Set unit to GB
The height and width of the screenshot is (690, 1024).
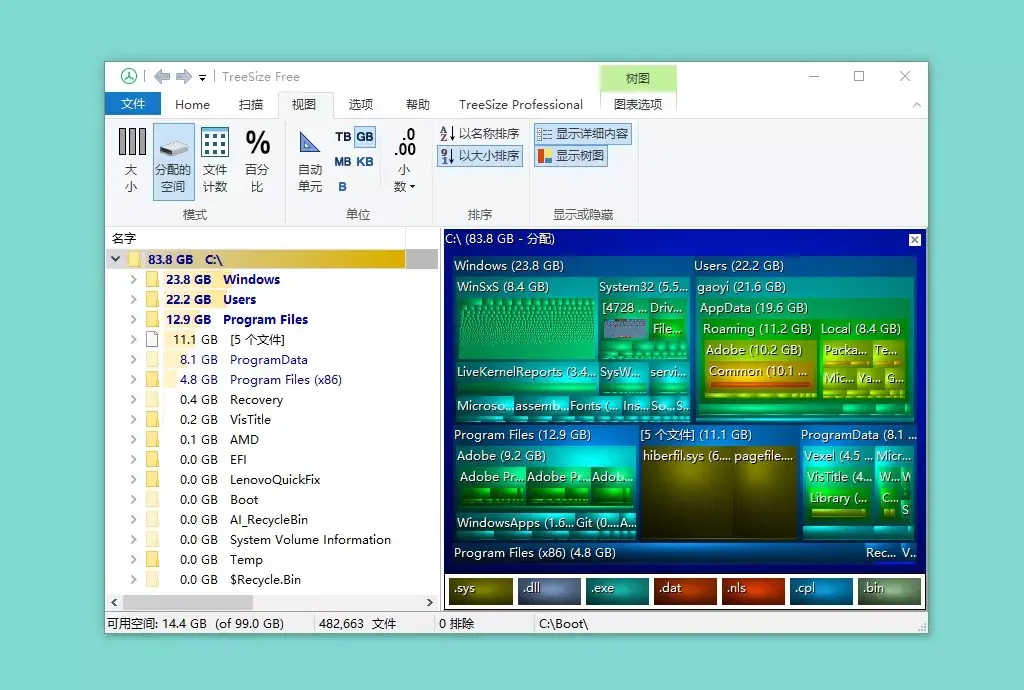(x=364, y=136)
